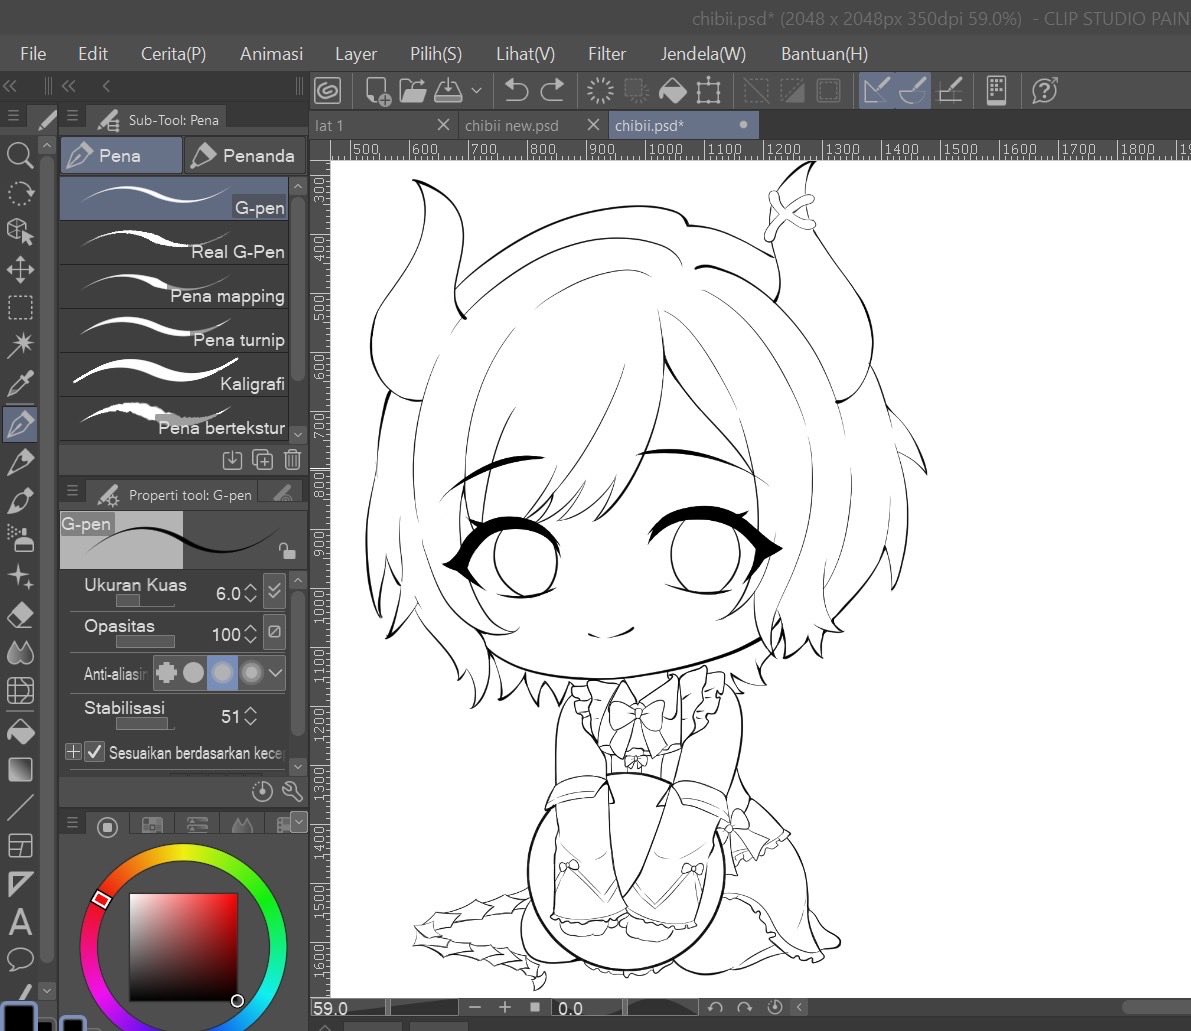This screenshot has width=1191, height=1031.
Task: Select the Text tool
Action: [x=20, y=922]
